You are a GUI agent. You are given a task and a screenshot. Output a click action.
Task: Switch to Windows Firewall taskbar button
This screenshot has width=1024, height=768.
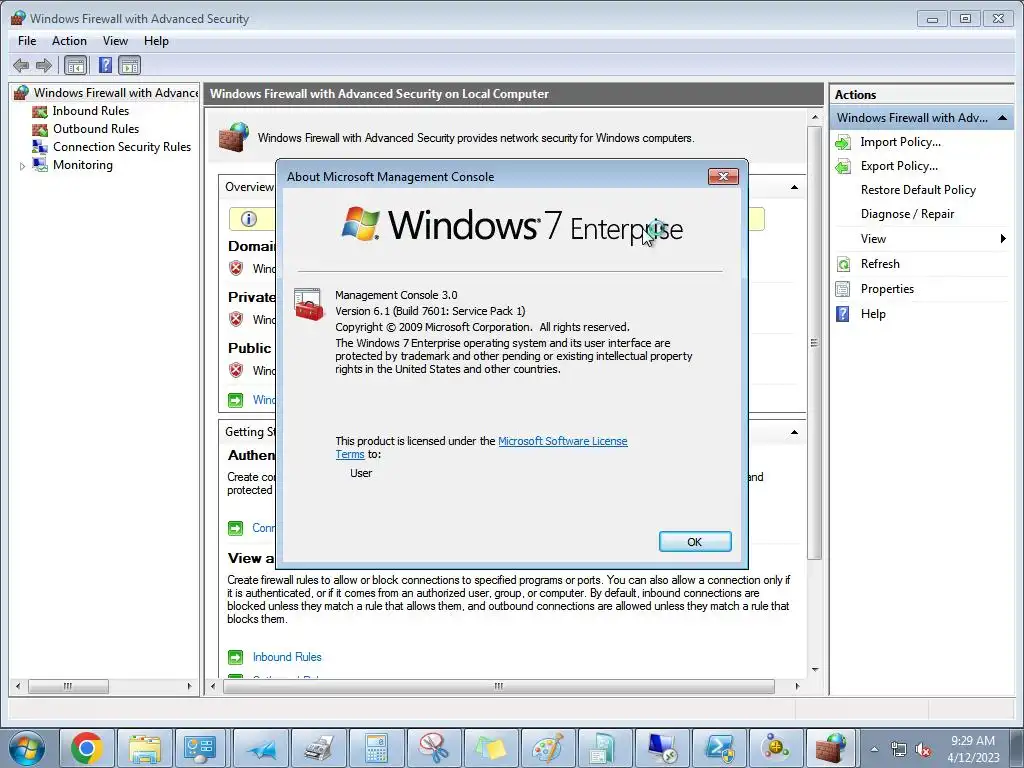point(831,748)
